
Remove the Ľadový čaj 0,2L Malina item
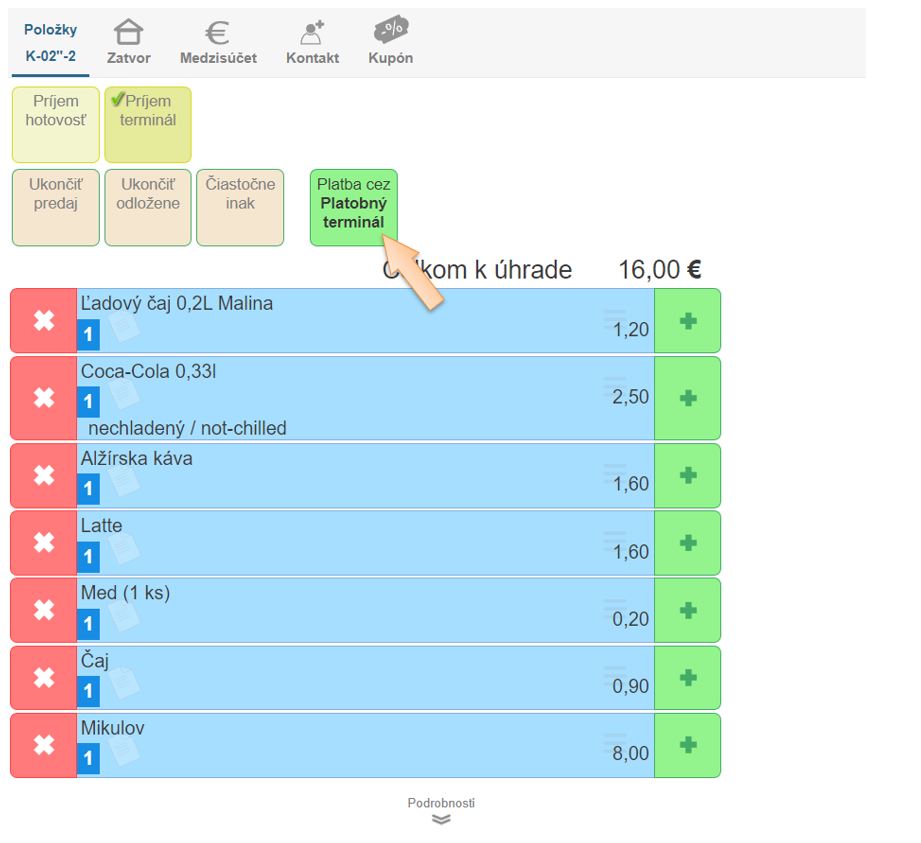click(x=44, y=321)
